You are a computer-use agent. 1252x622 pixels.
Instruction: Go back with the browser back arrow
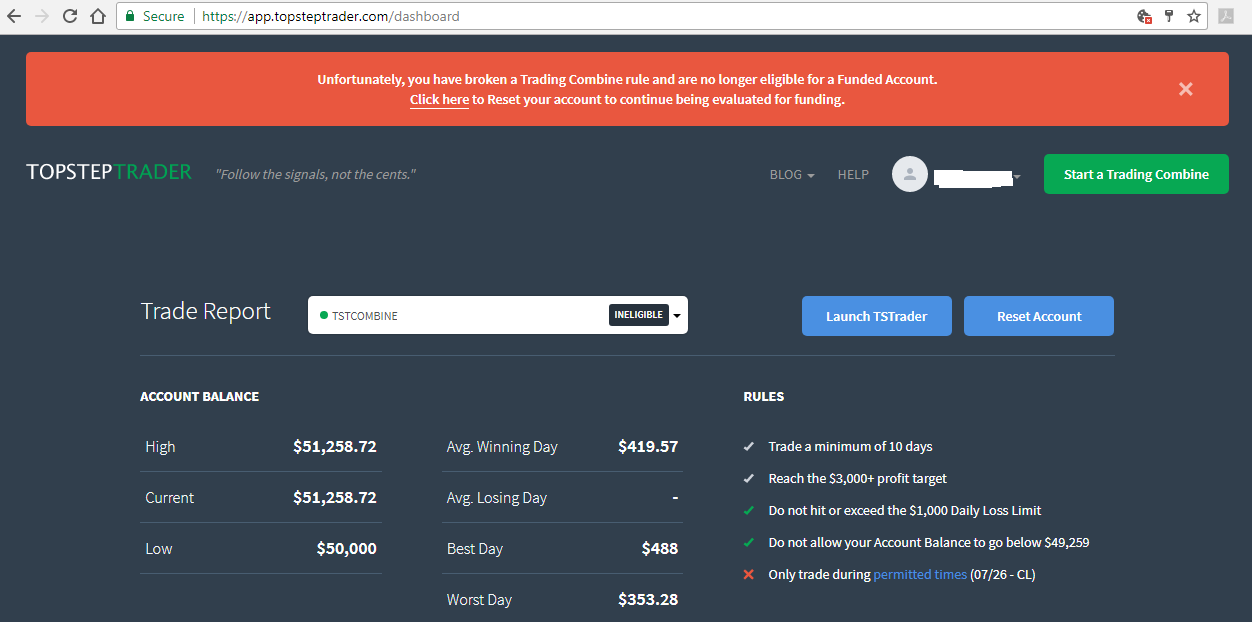13,16
